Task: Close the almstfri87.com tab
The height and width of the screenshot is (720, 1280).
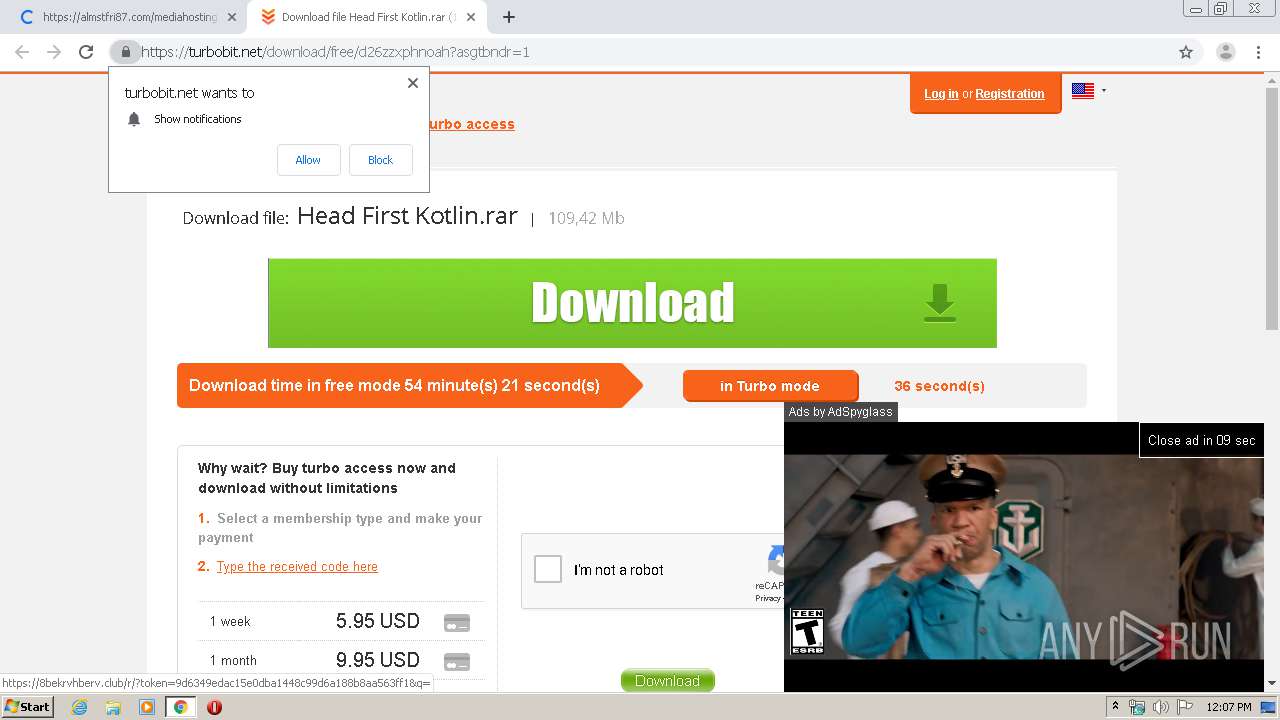Action: click(233, 17)
